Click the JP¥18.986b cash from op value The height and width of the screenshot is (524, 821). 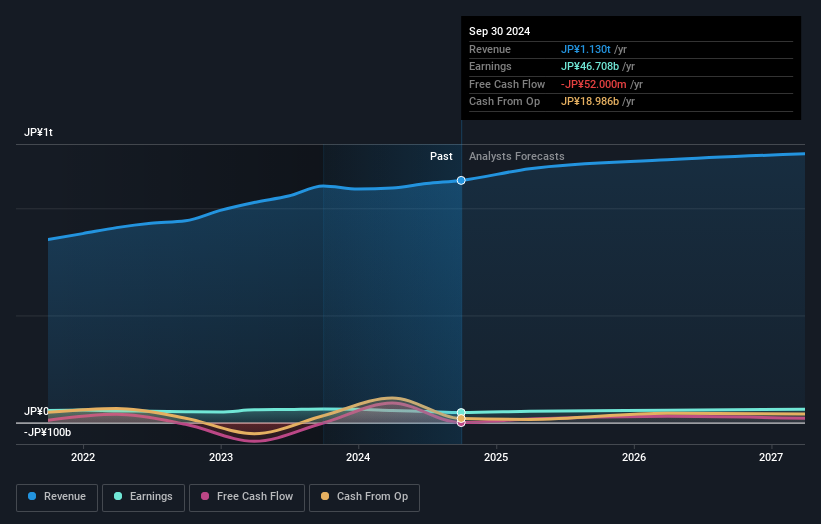click(590, 102)
